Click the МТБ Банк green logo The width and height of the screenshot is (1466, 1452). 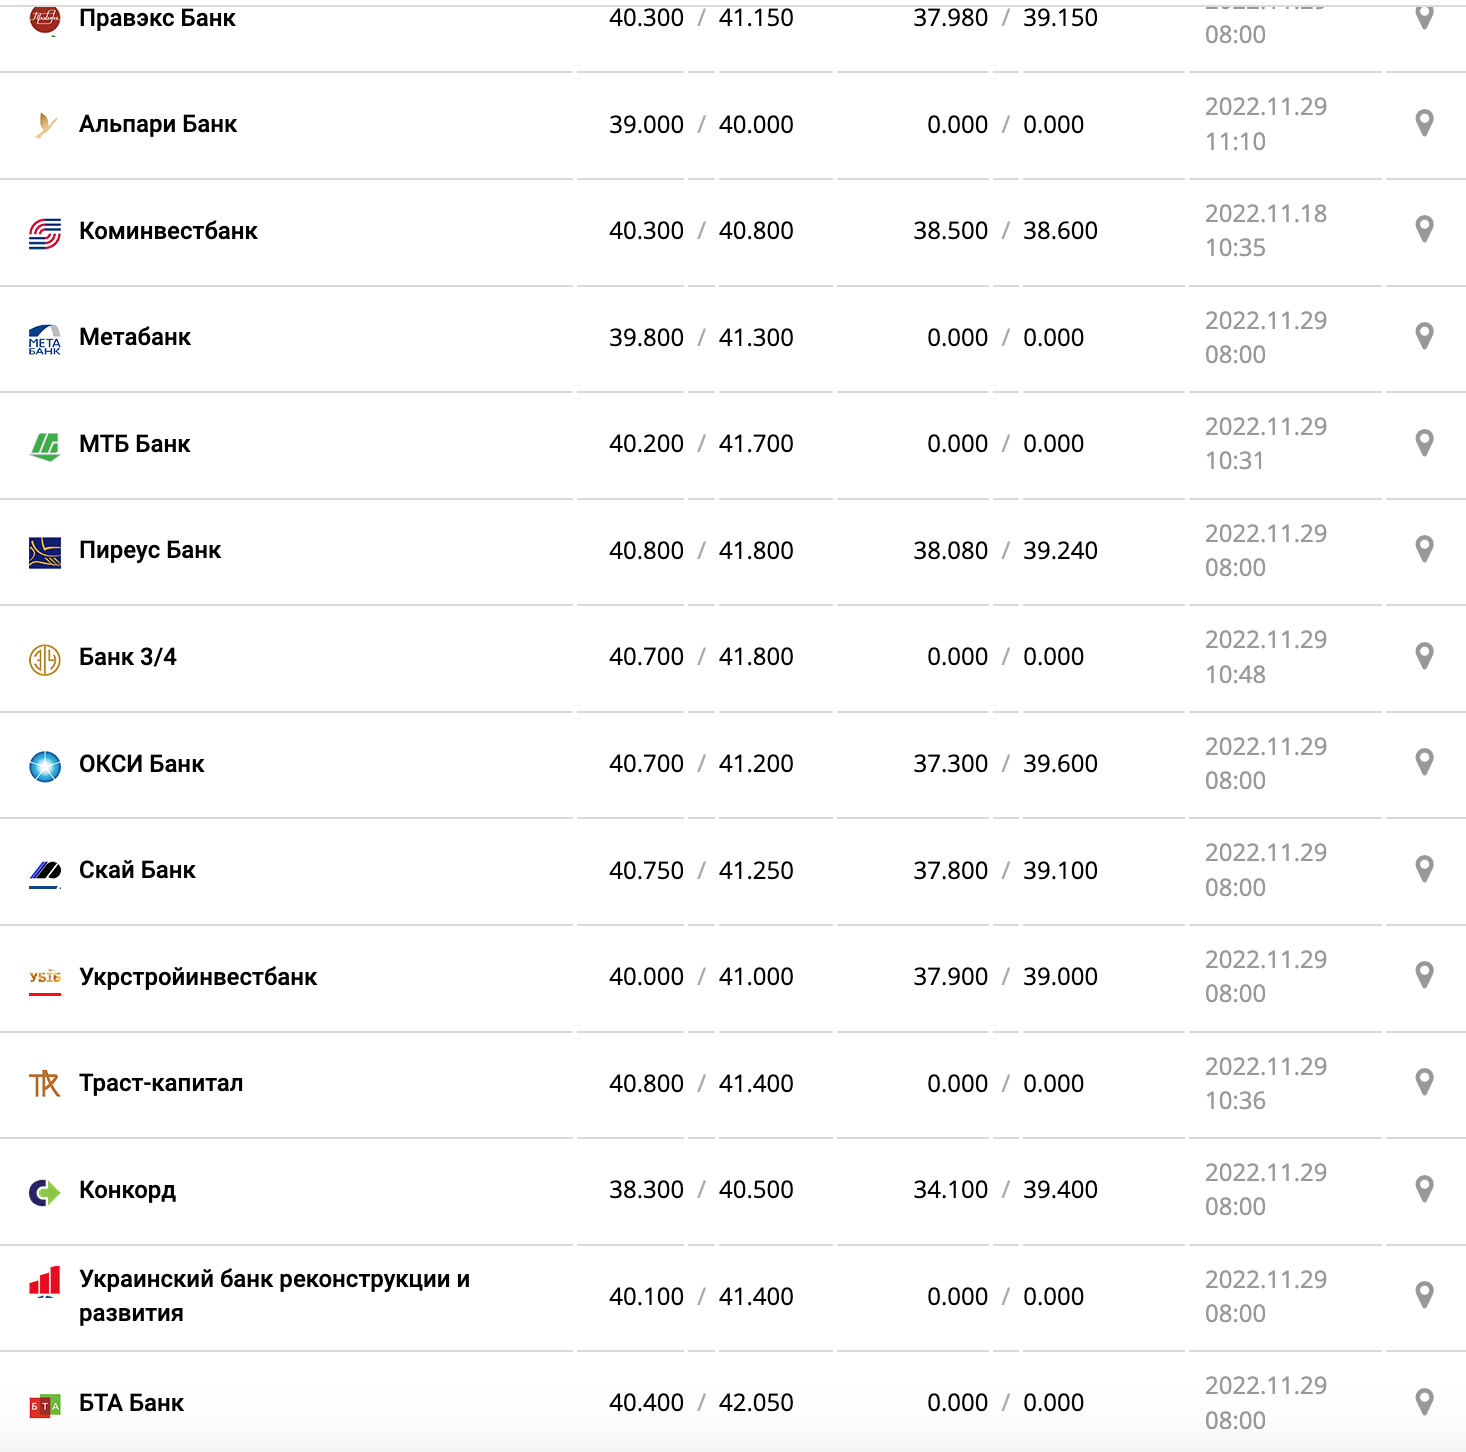(x=45, y=445)
